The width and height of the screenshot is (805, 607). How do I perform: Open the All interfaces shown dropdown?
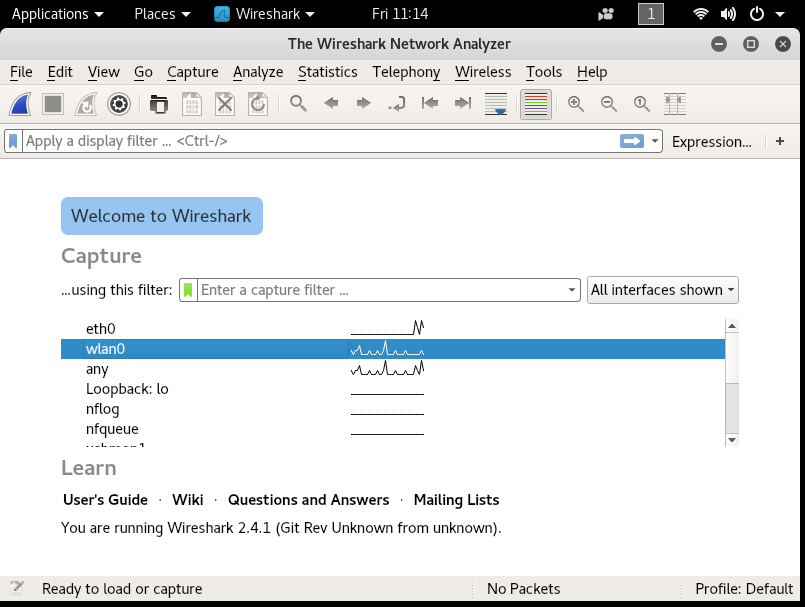pos(663,290)
